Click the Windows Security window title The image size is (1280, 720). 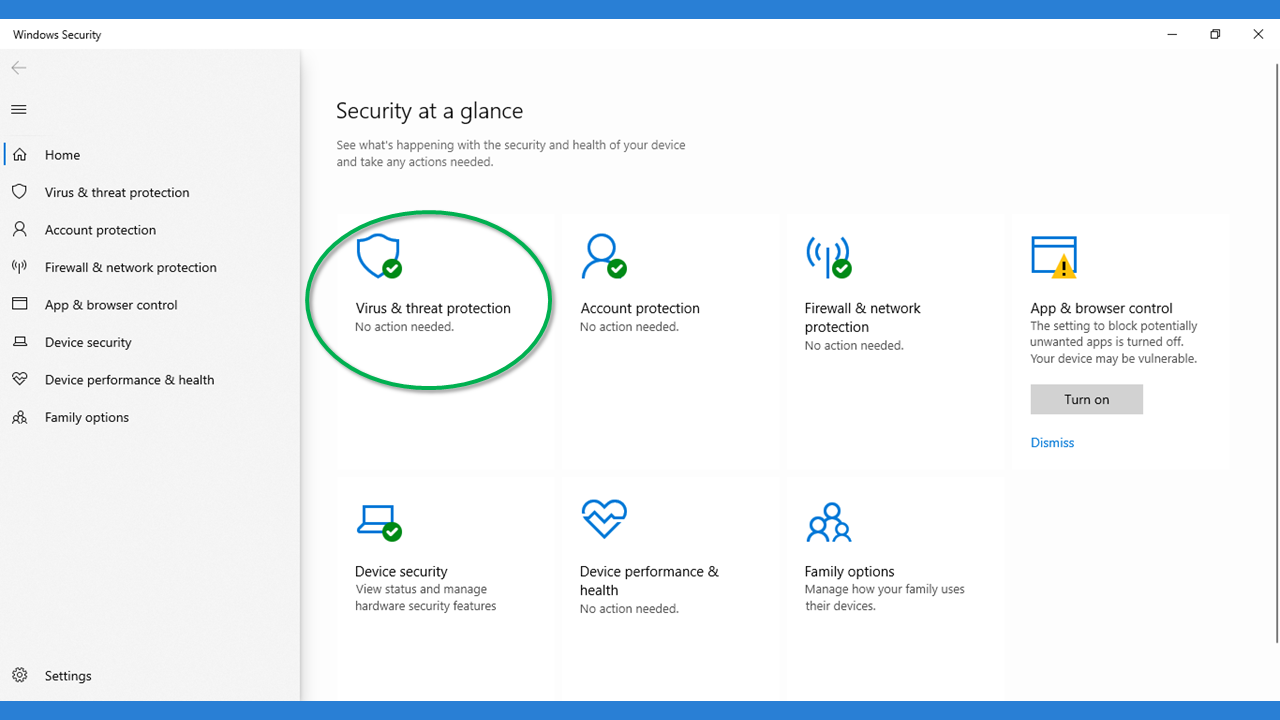(57, 34)
